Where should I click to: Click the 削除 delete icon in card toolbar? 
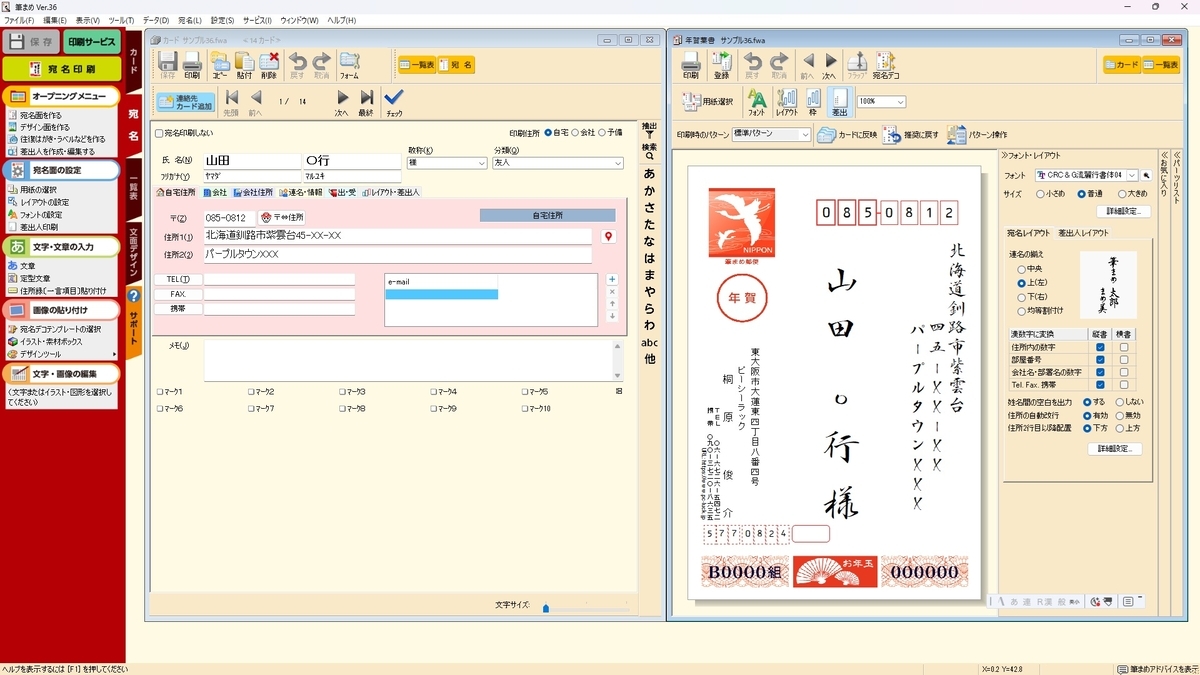268,64
